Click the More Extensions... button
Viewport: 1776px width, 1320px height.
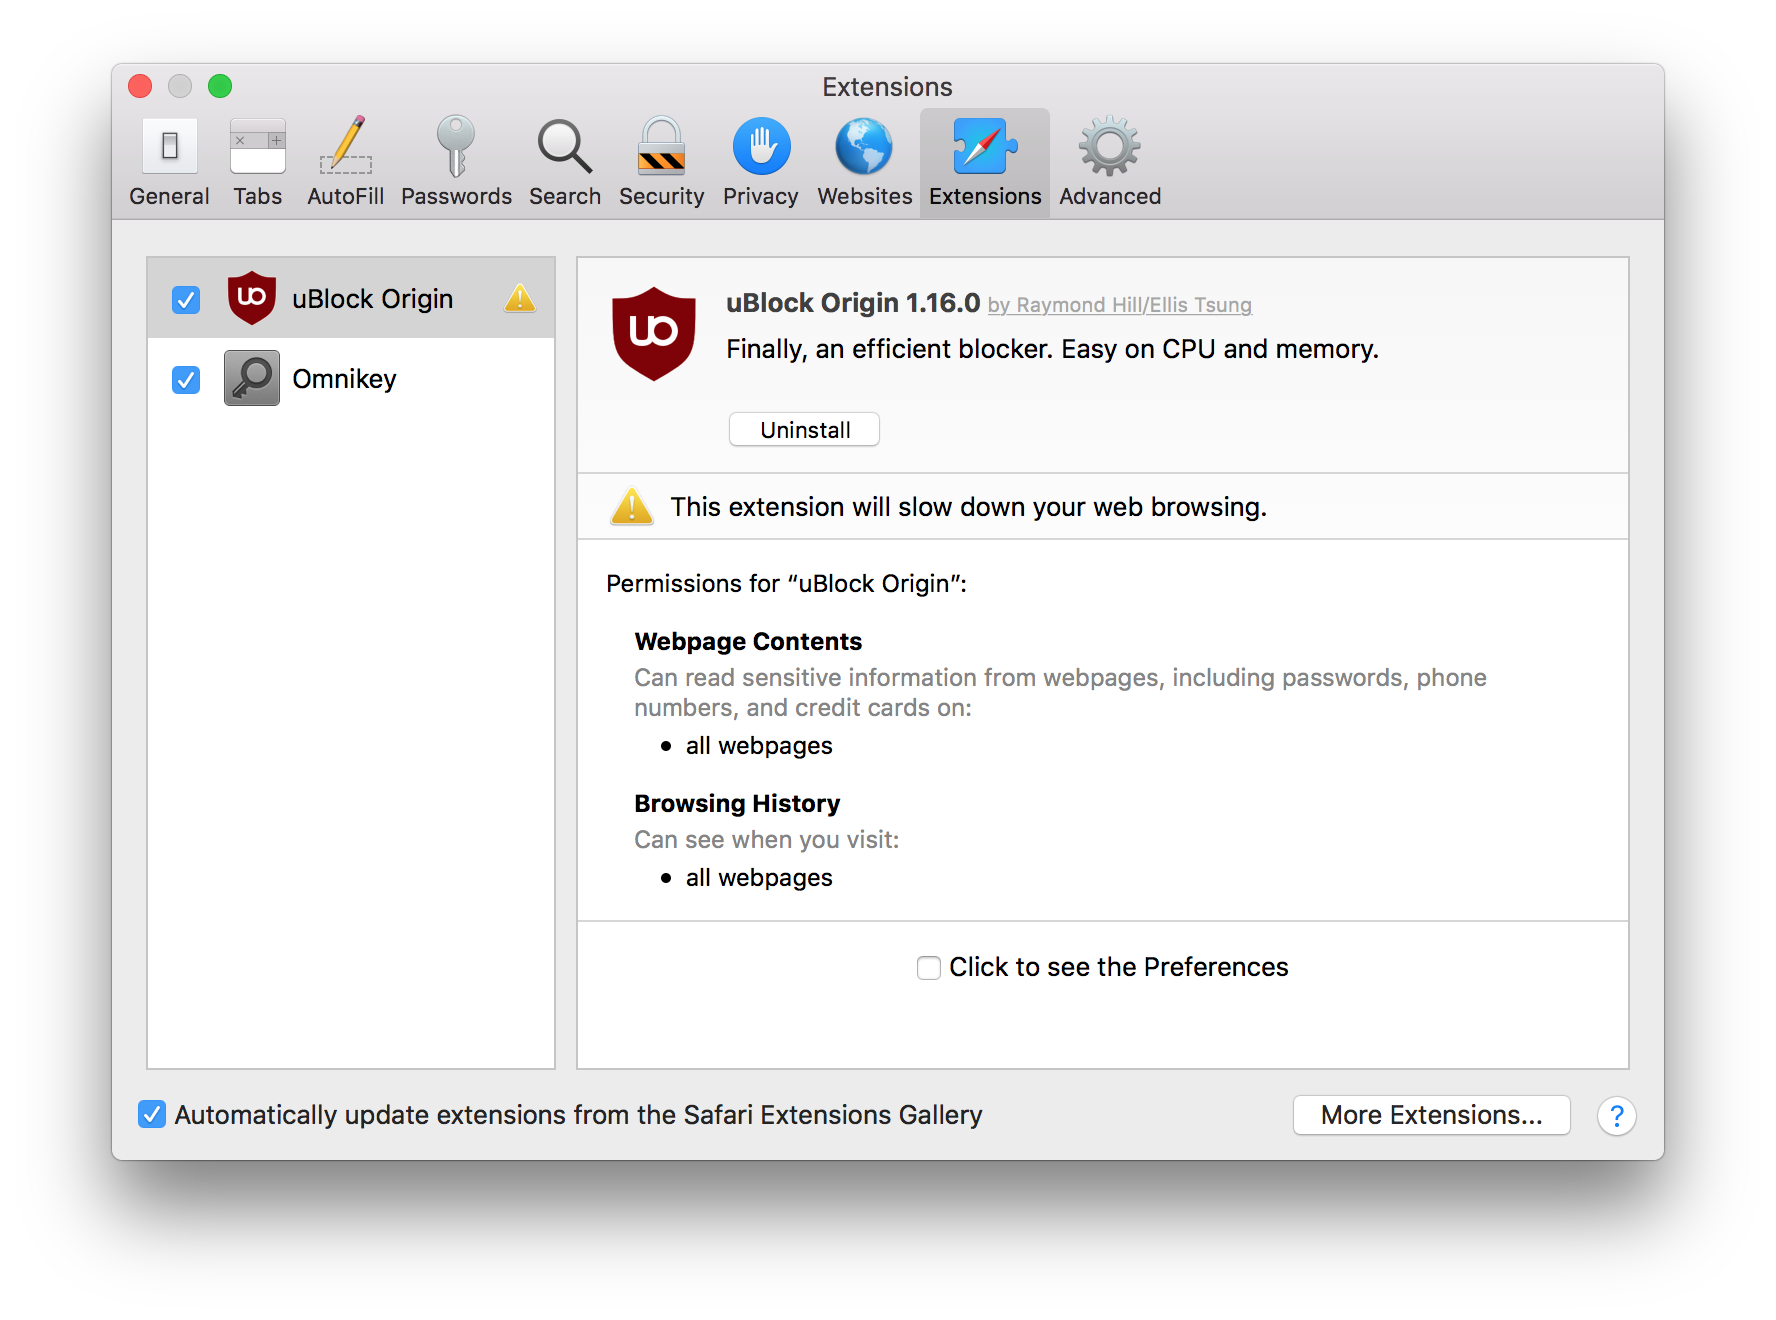click(x=1431, y=1115)
